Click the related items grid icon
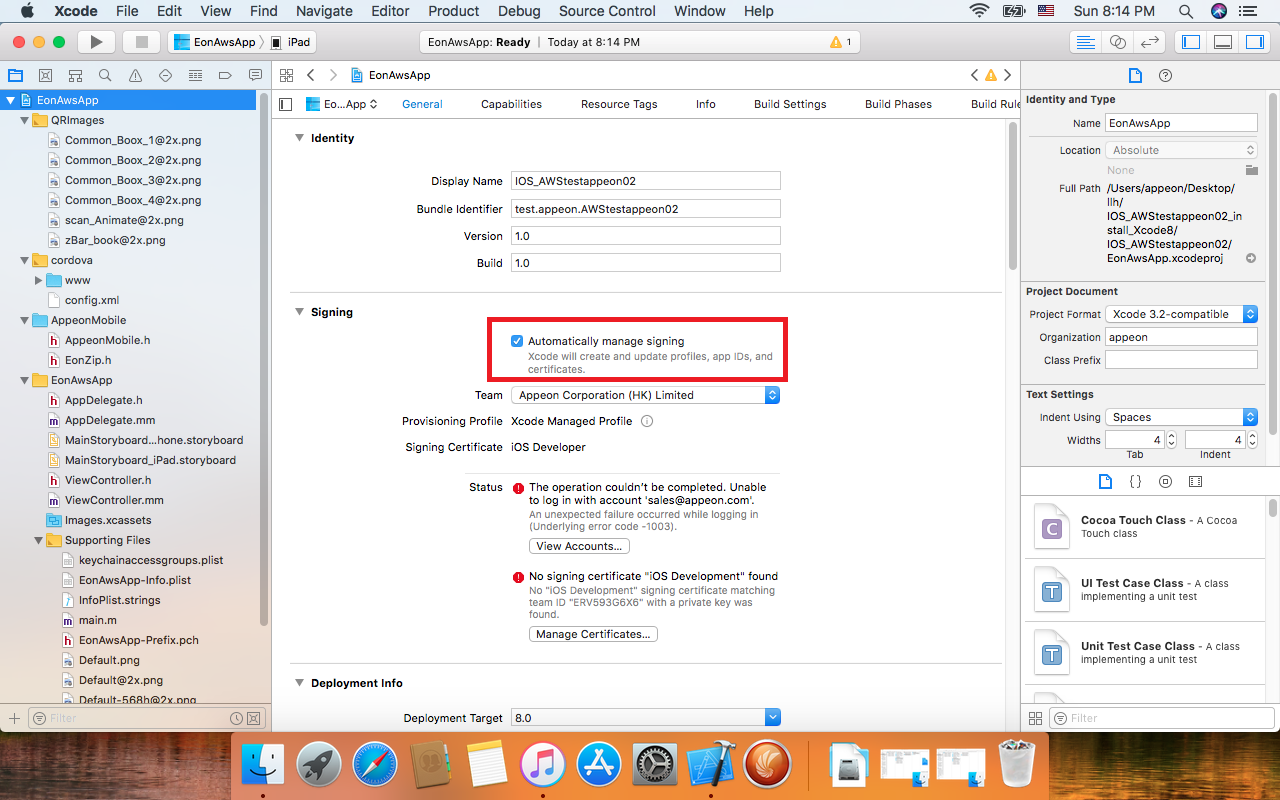Viewport: 1280px width, 800px height. [x=286, y=75]
